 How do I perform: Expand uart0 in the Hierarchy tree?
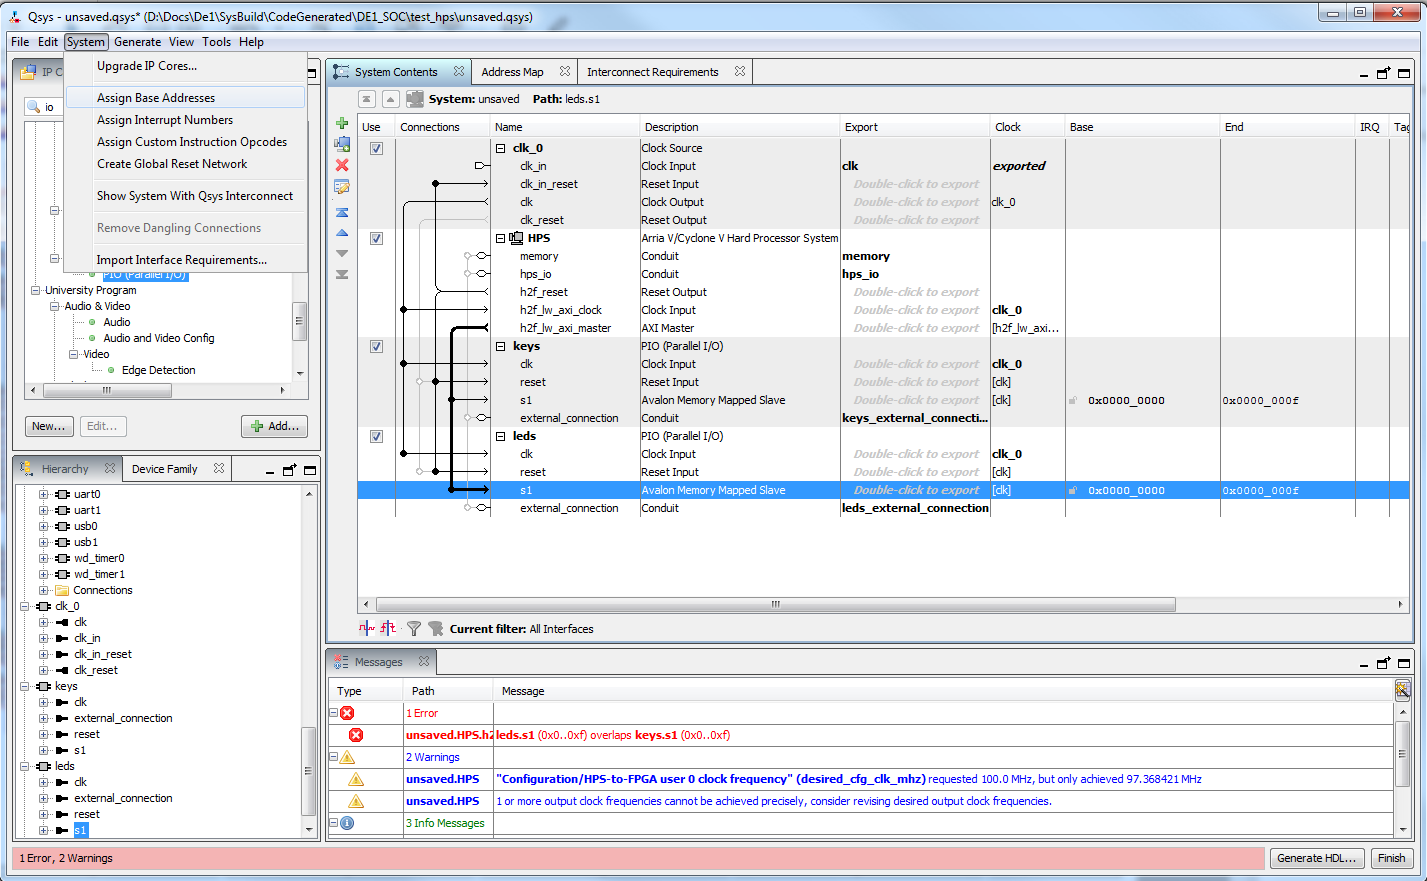[43, 494]
